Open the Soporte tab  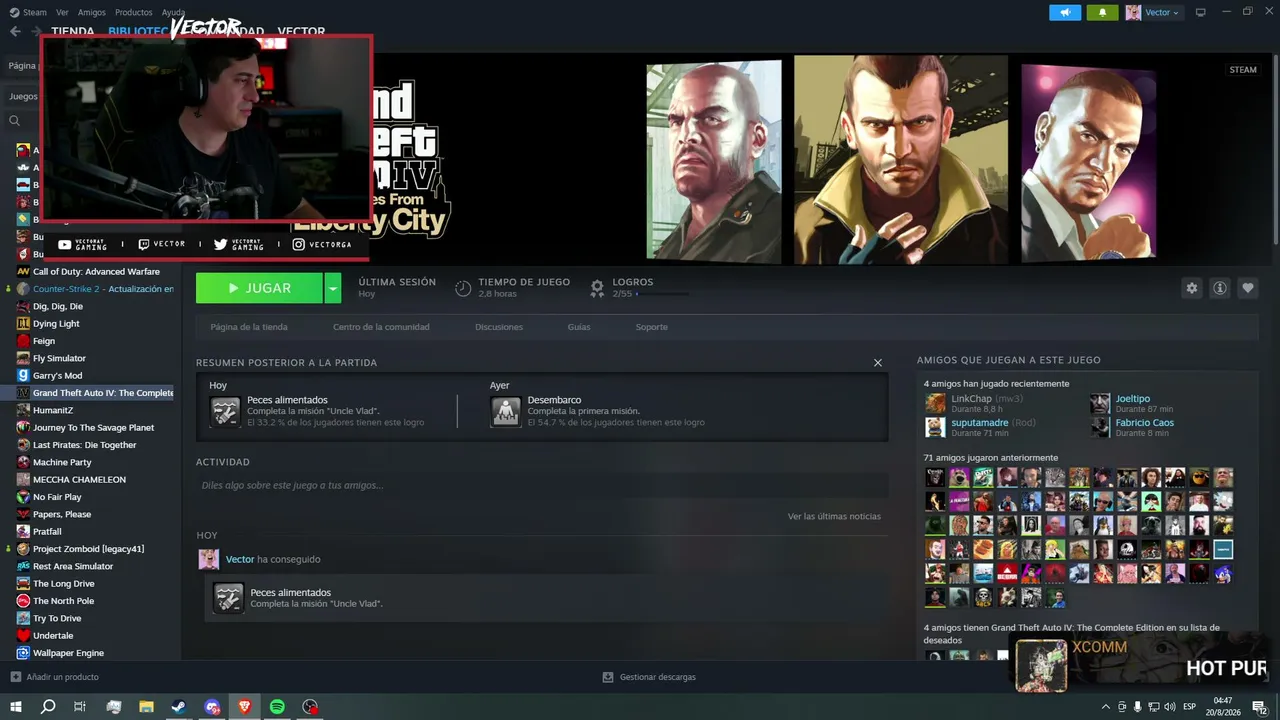click(651, 327)
